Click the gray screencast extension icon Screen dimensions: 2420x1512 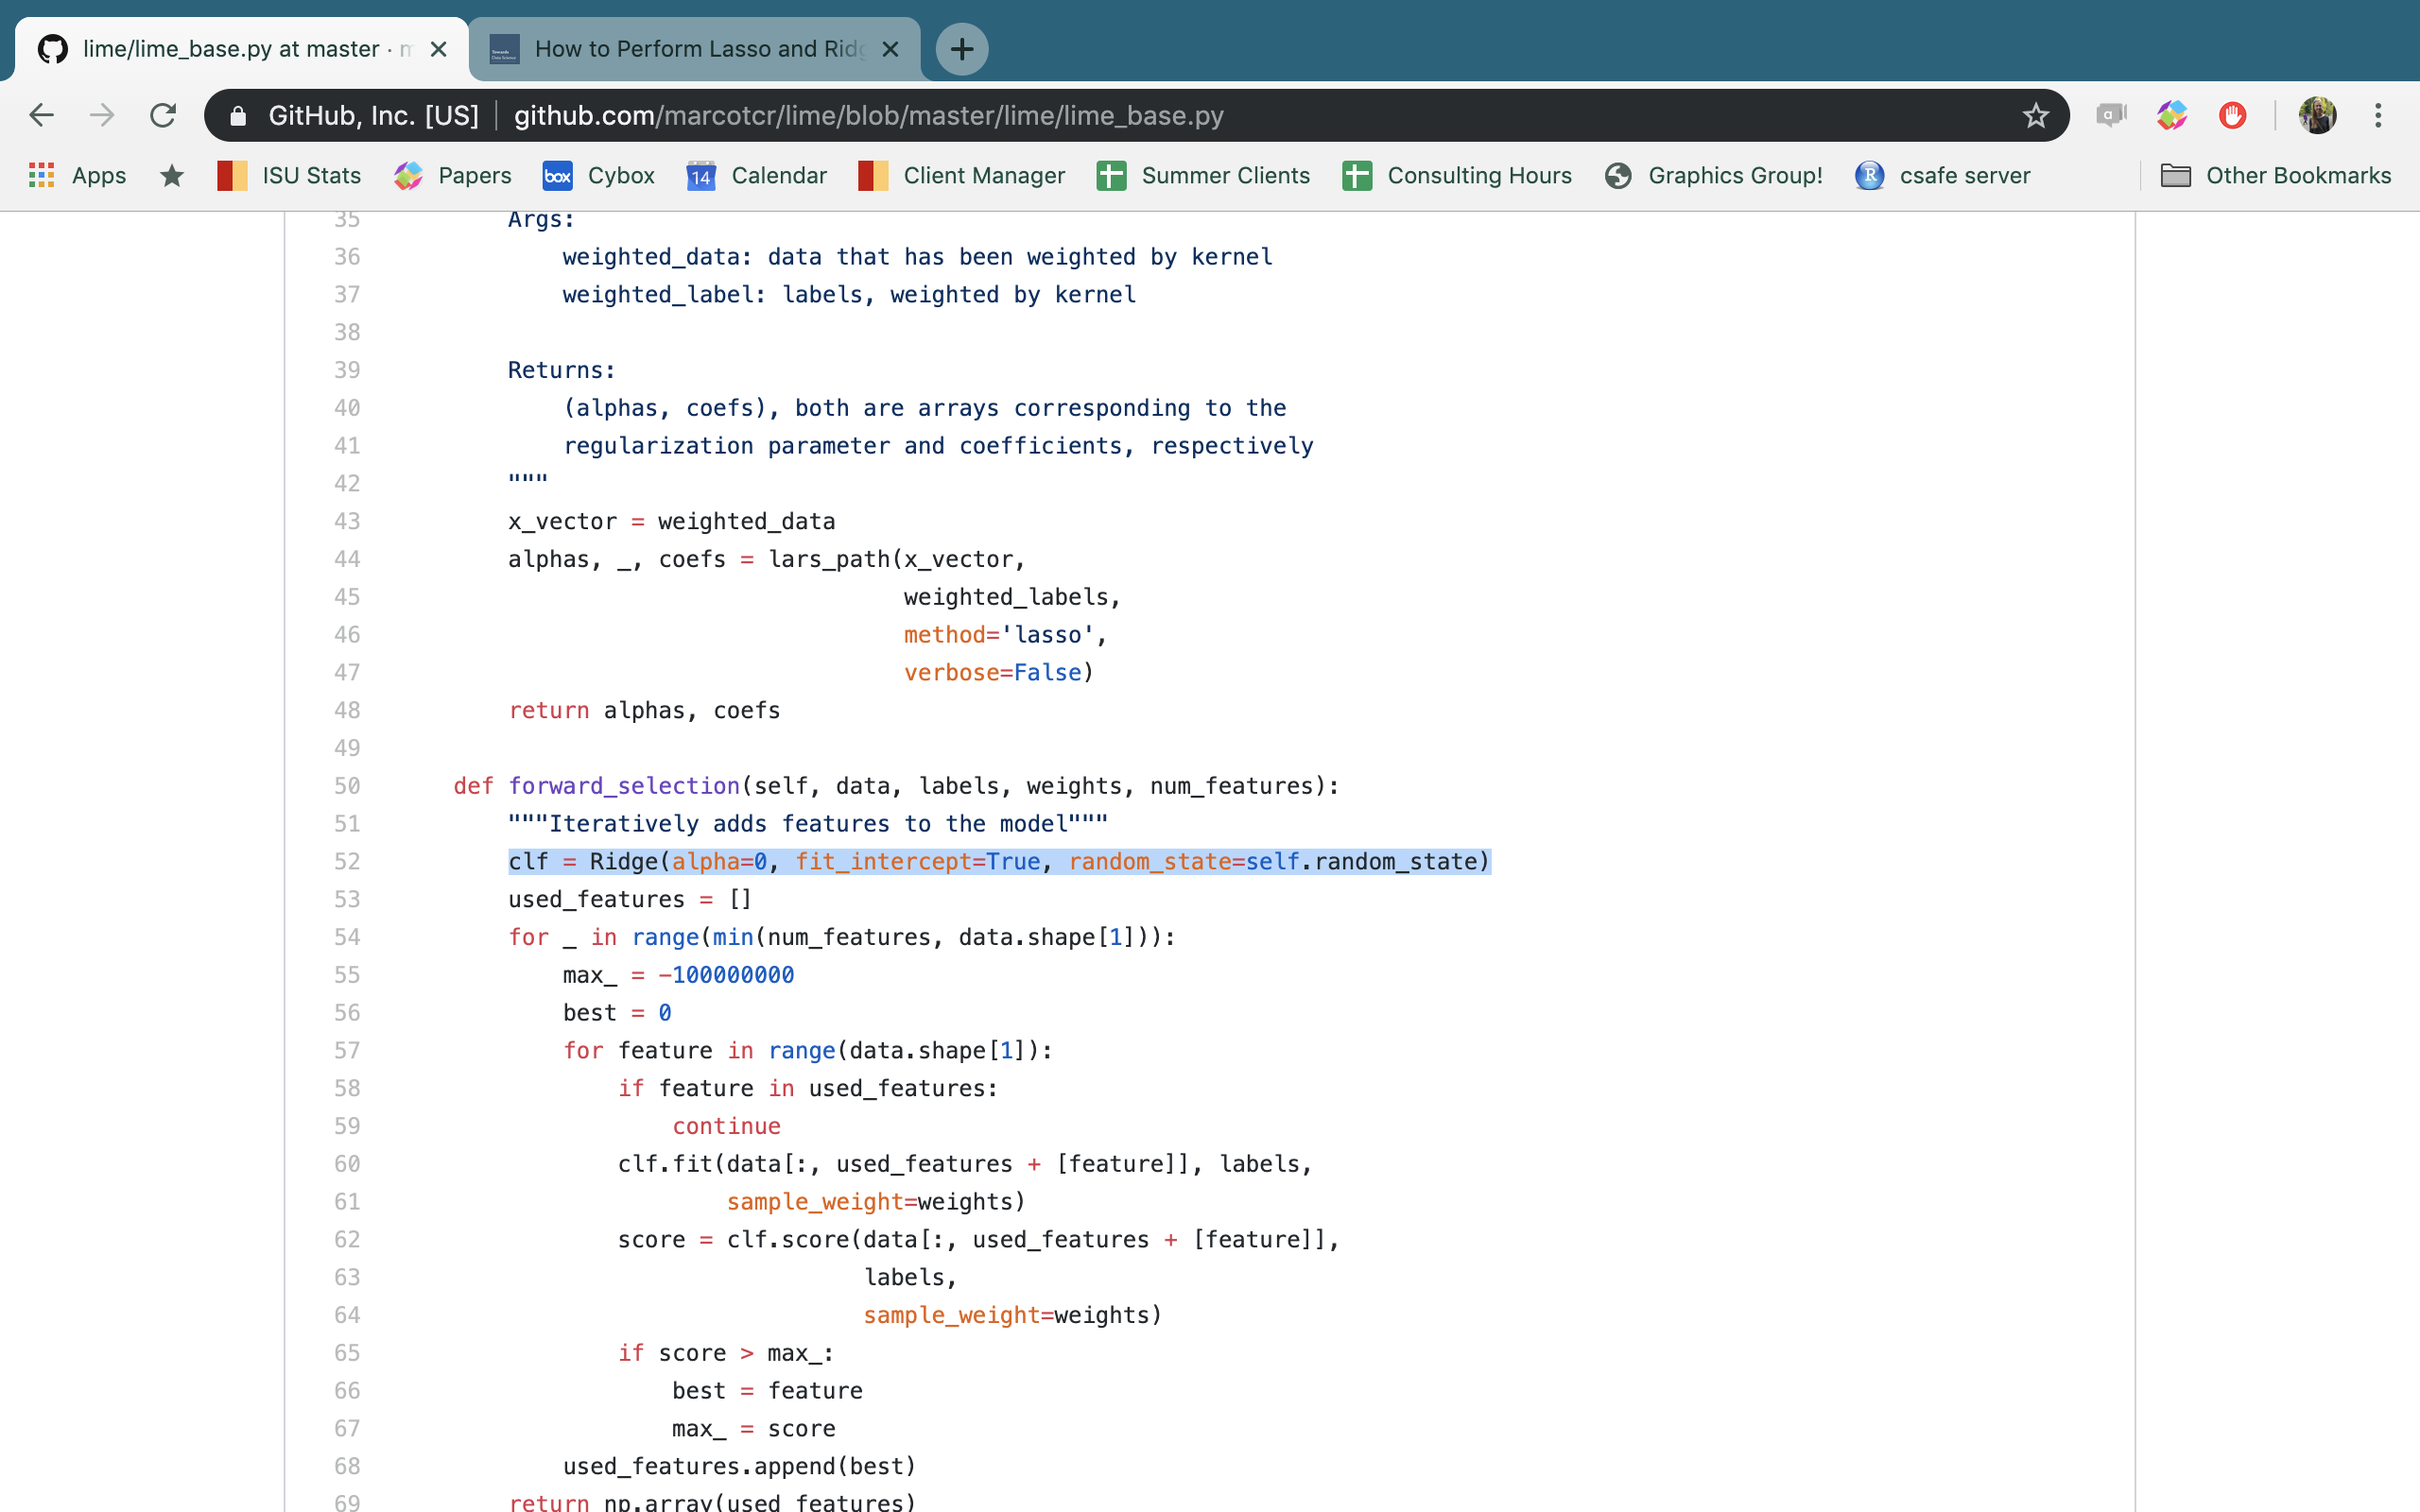point(2110,115)
